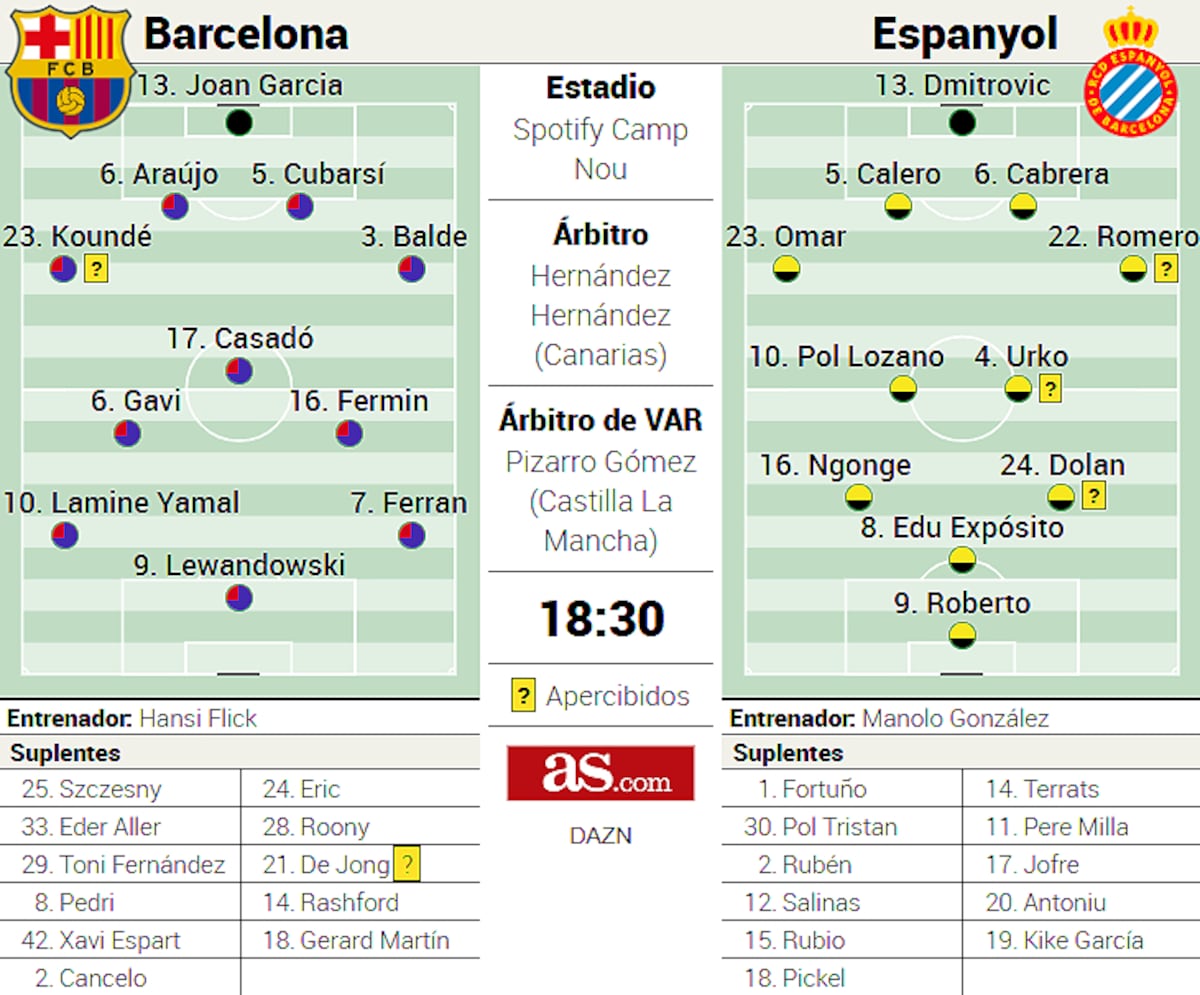This screenshot has width=1200, height=995.
Task: Click Lamine Yamal's player marker dot
Action: tap(64, 535)
